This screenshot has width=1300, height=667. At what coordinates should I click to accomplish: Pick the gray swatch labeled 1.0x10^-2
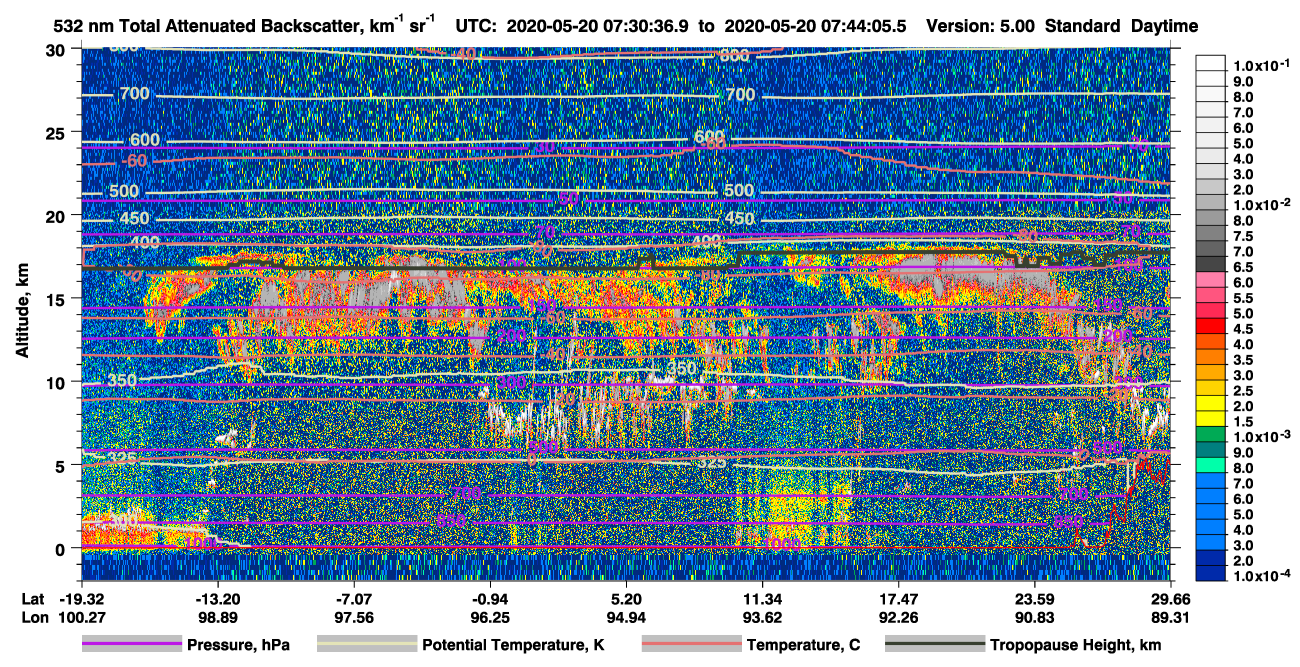pos(1213,203)
